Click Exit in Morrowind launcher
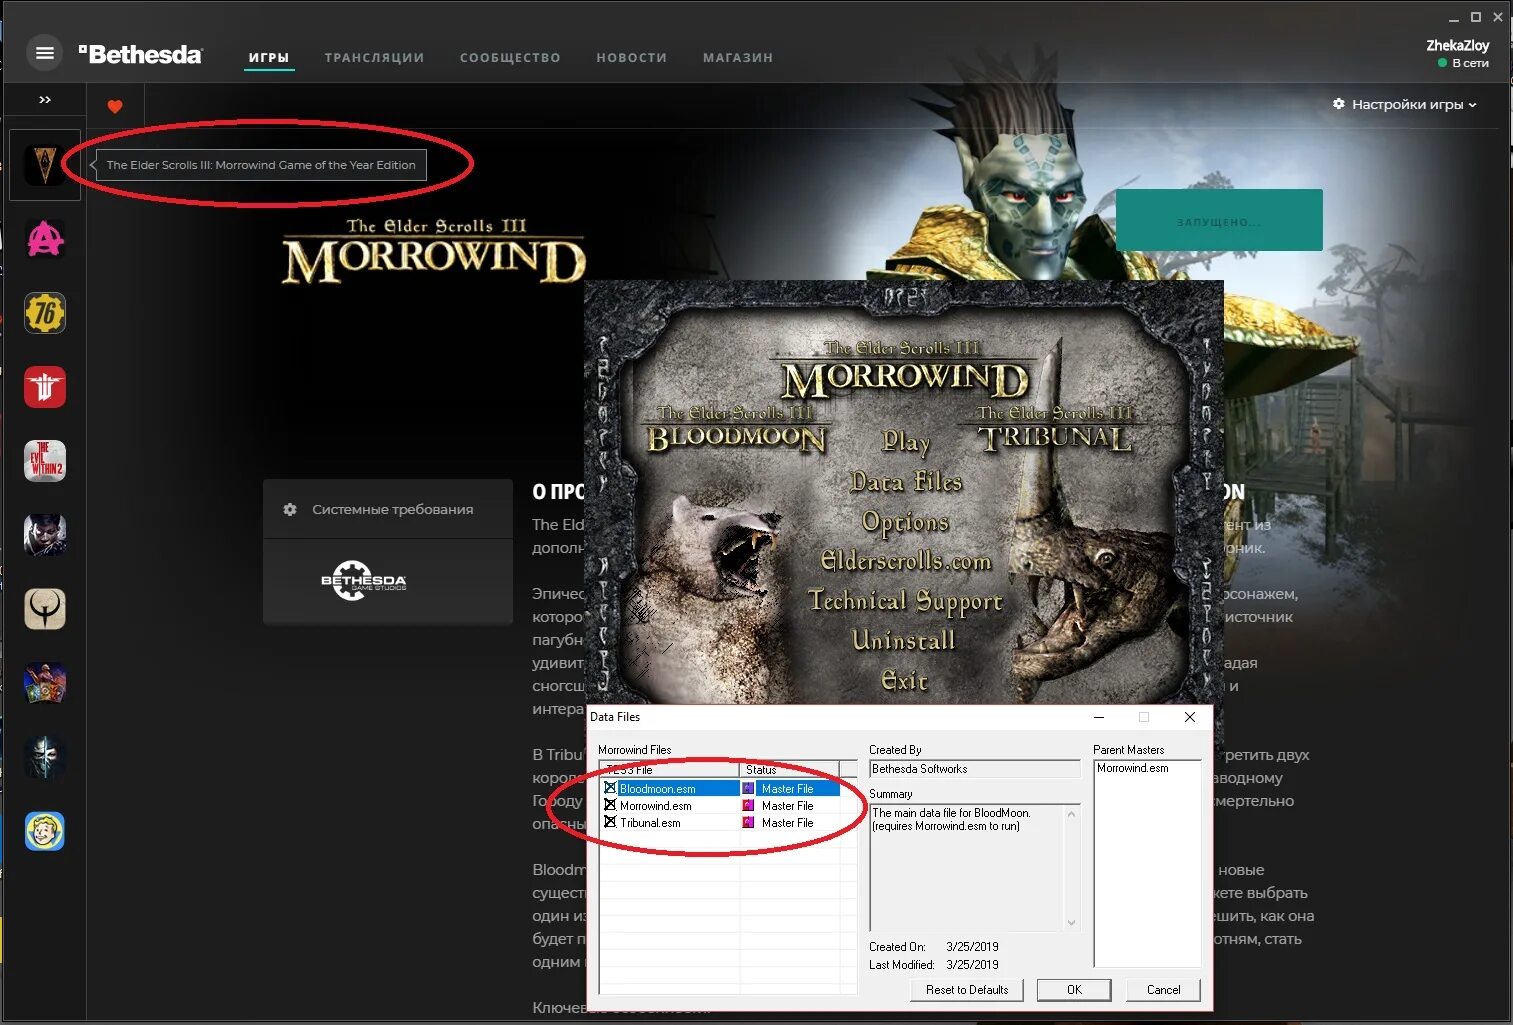Image resolution: width=1513 pixels, height=1025 pixels. tap(905, 680)
